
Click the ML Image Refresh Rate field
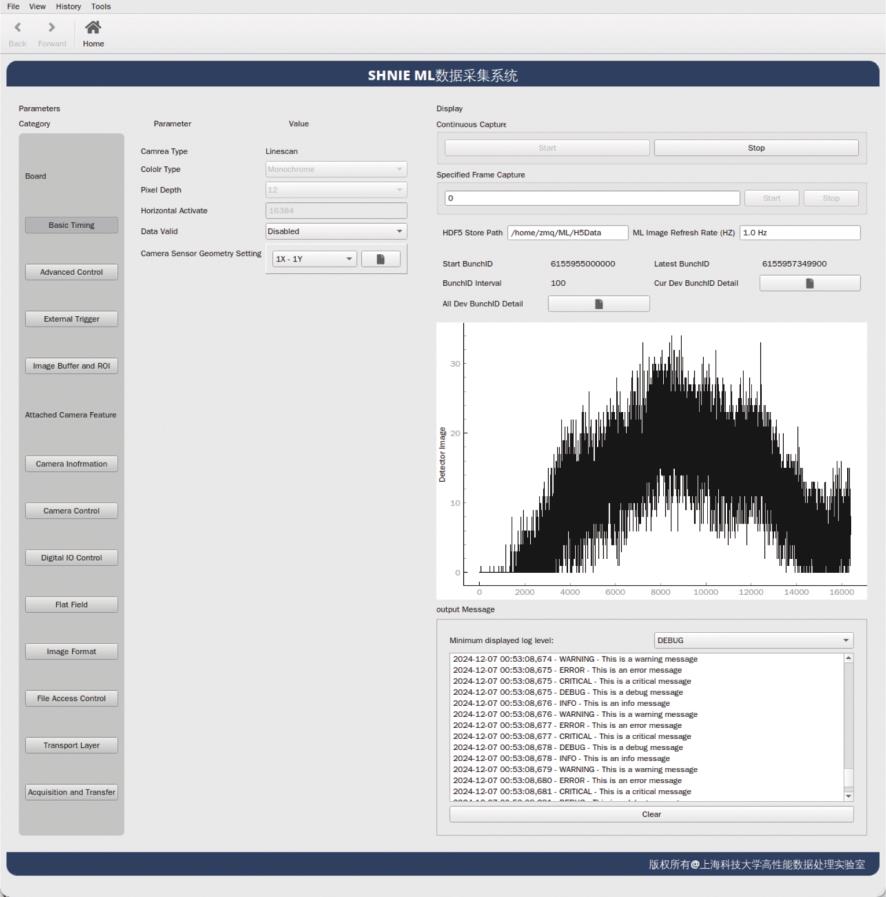pos(799,232)
